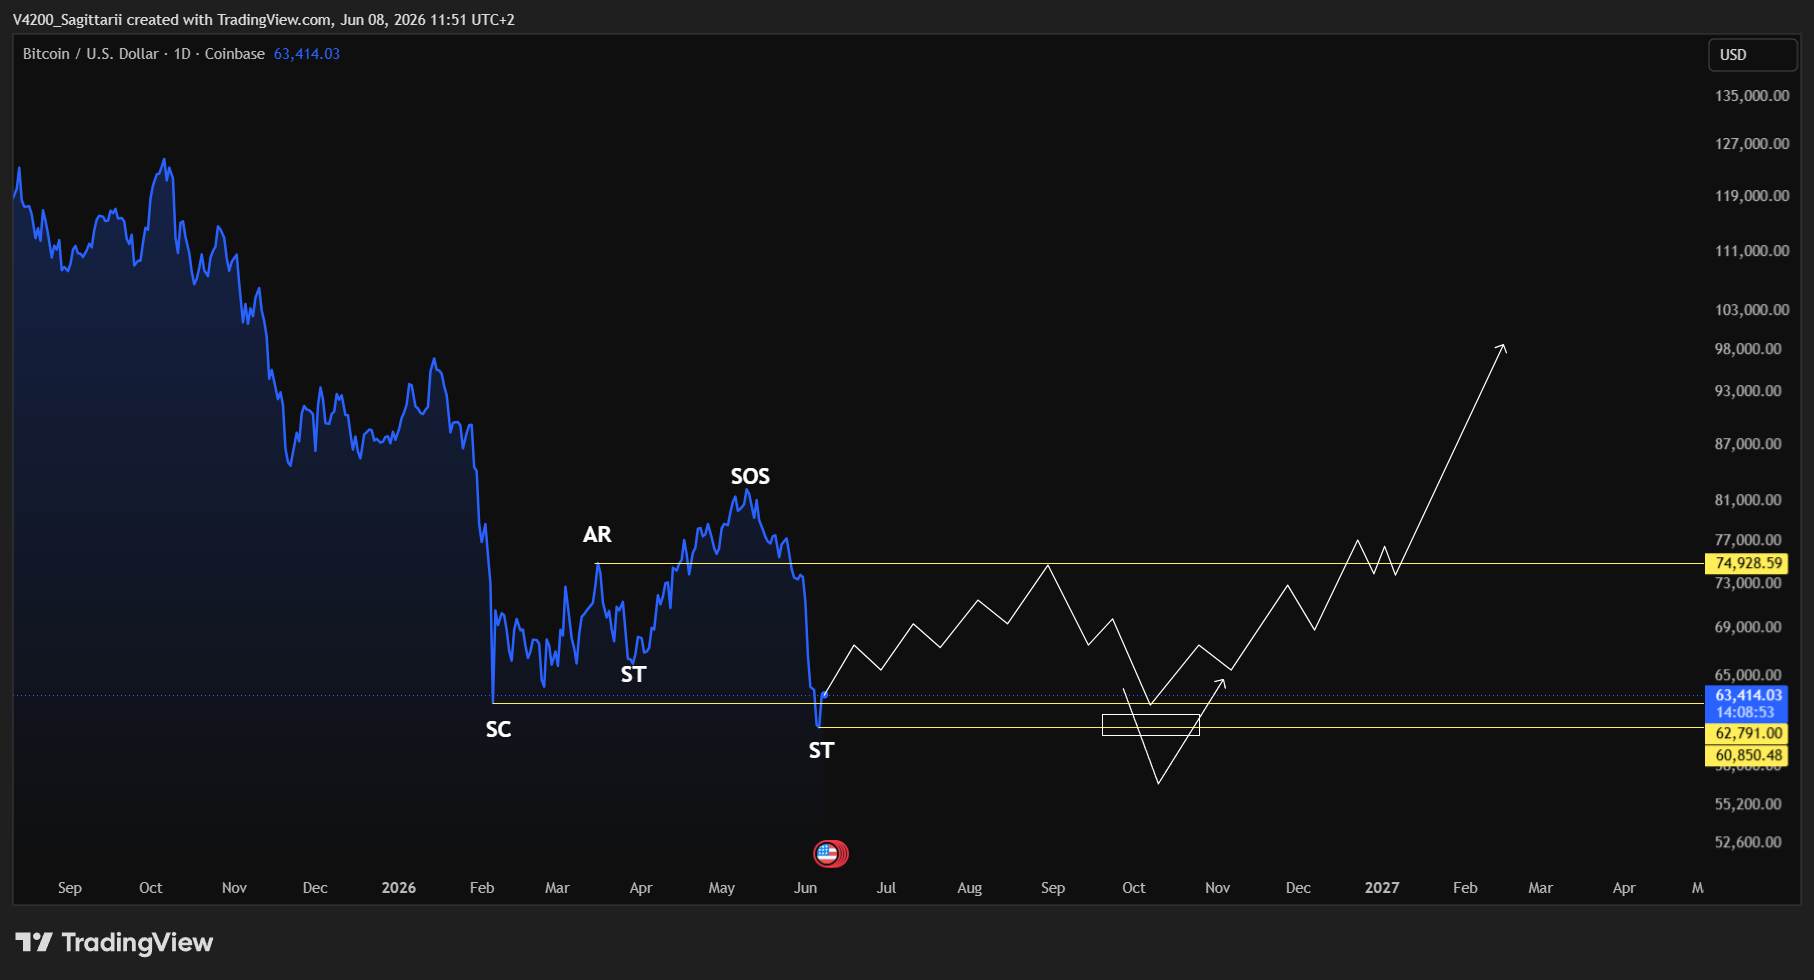Select the 60,850.48 yellow price label
This screenshot has height=980, width=1814.
(x=1748, y=755)
